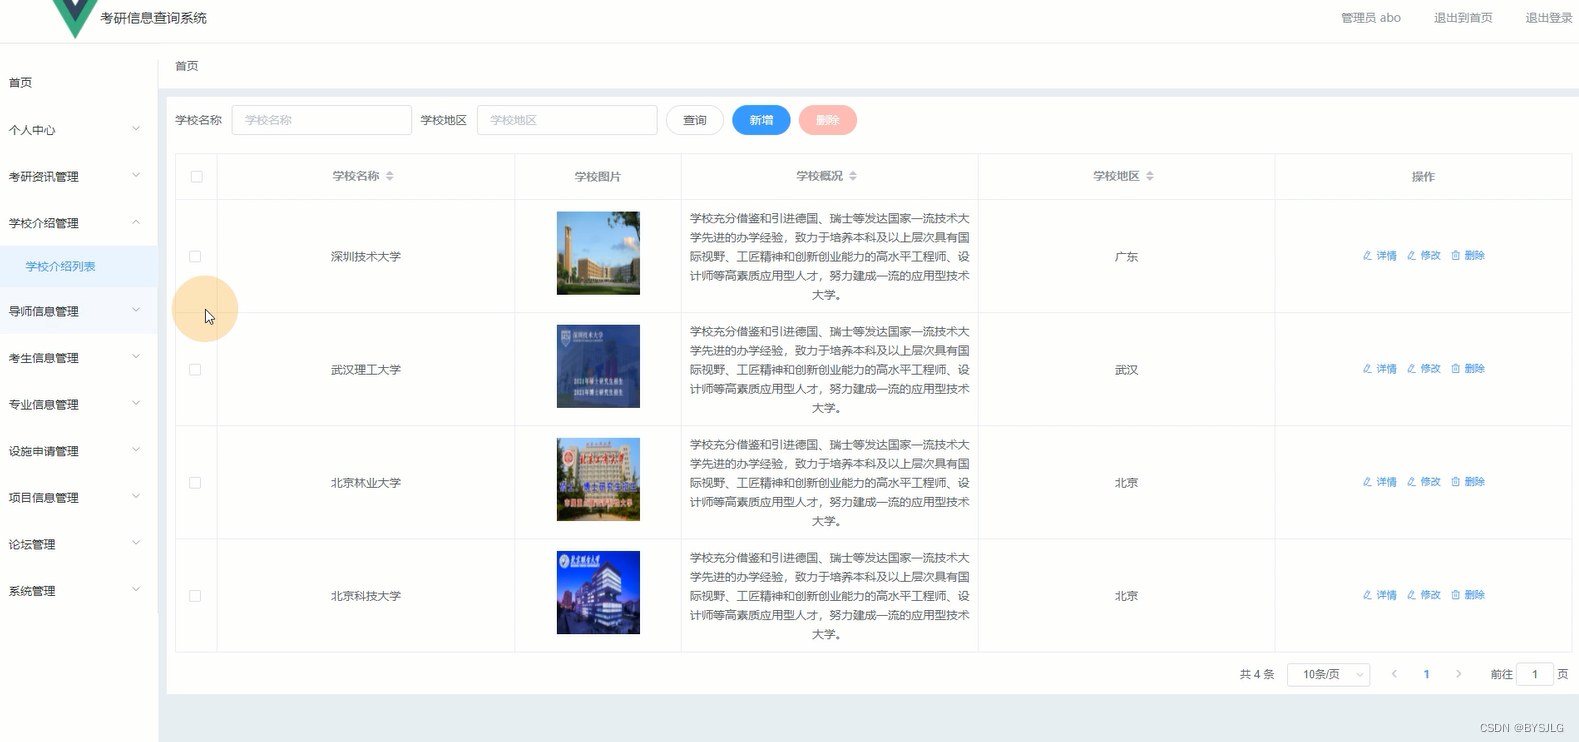This screenshot has width=1579, height=742.
Task: Open the 深圳技术大学 school image
Action: 598,253
